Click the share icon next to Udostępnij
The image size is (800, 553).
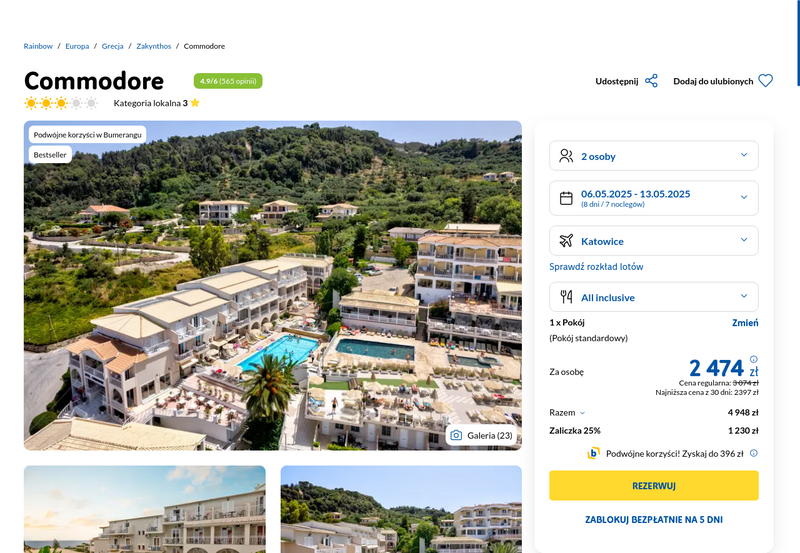(651, 81)
